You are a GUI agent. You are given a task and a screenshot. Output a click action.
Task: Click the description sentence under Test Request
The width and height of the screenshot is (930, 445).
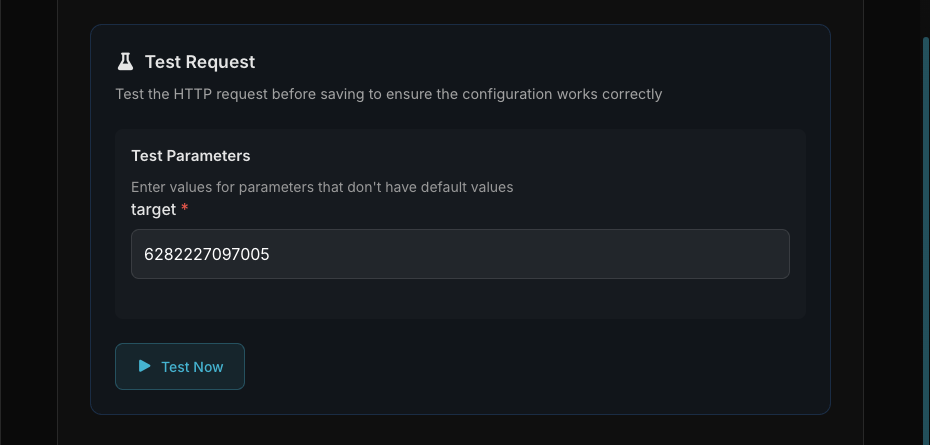click(x=388, y=94)
